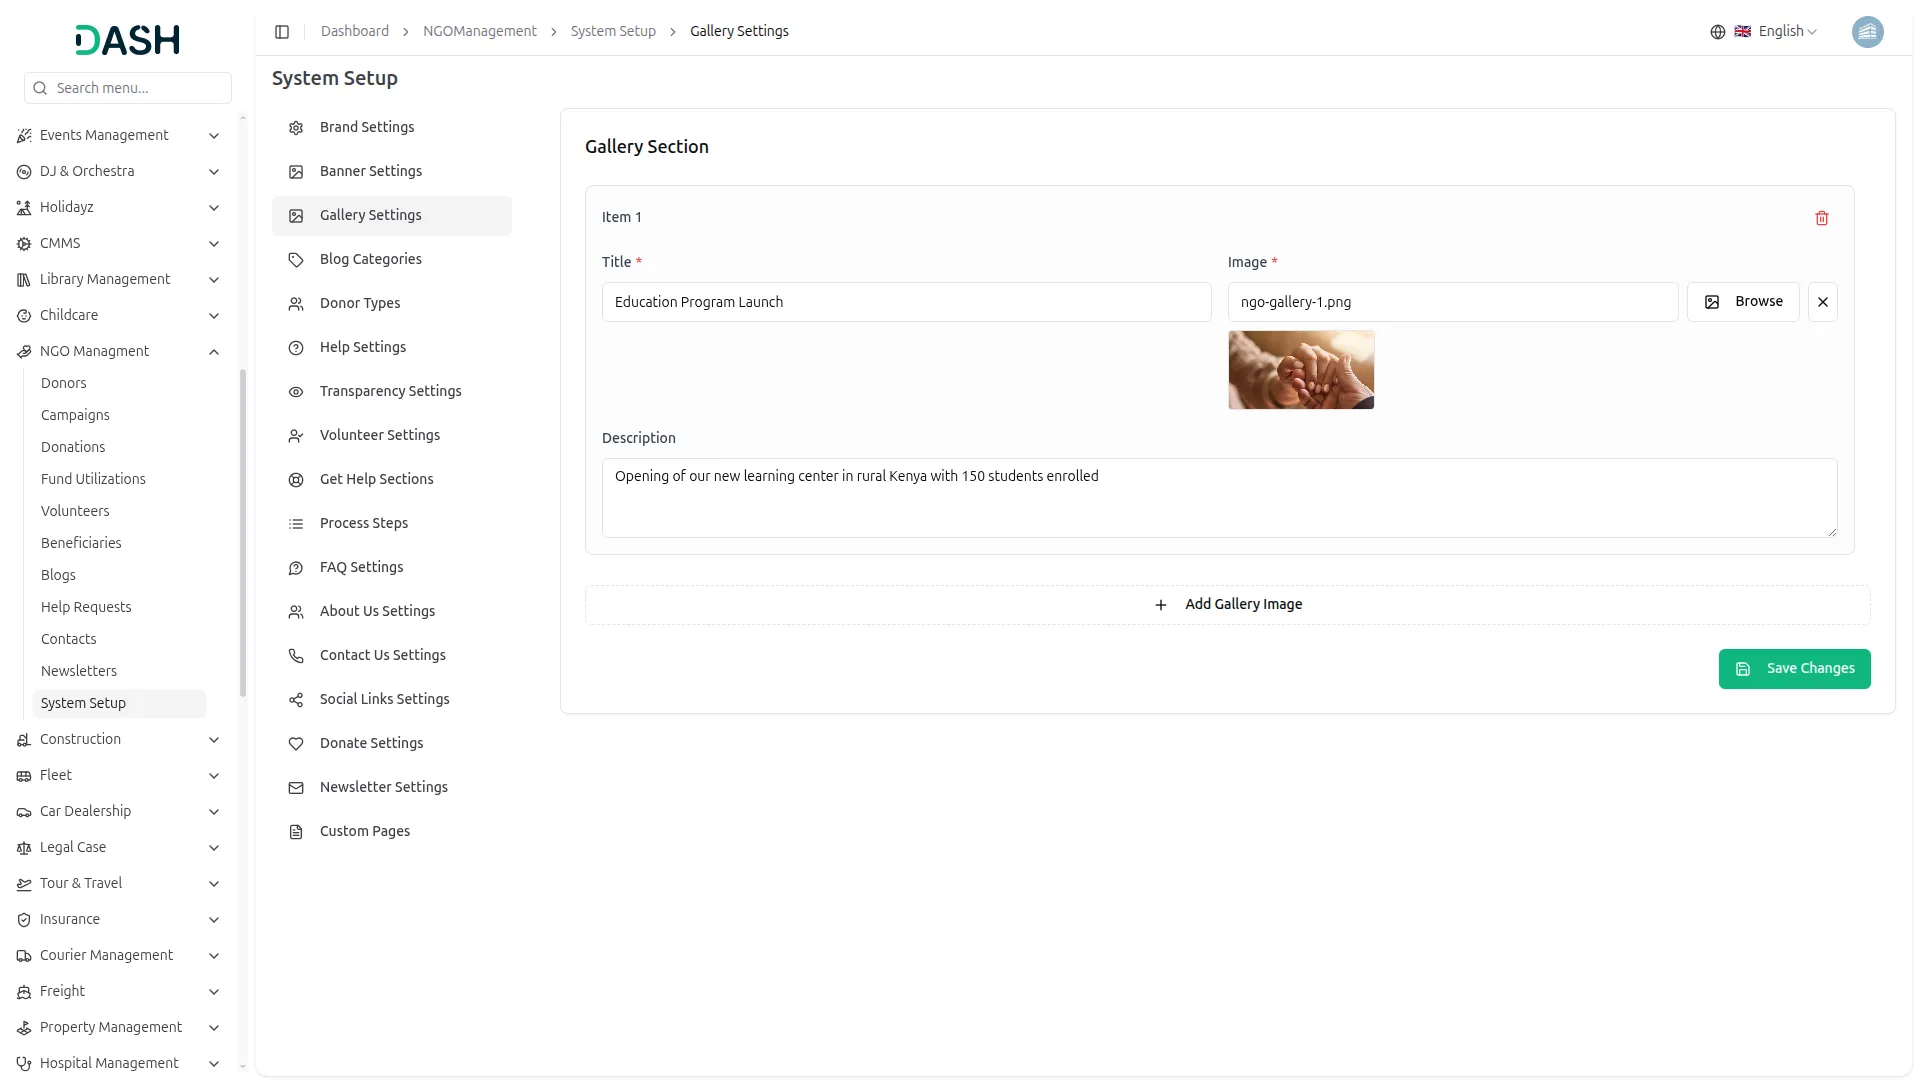Delete gallery Item 1 with trash icon
Screen dimensions: 1920x1080
(1821, 218)
